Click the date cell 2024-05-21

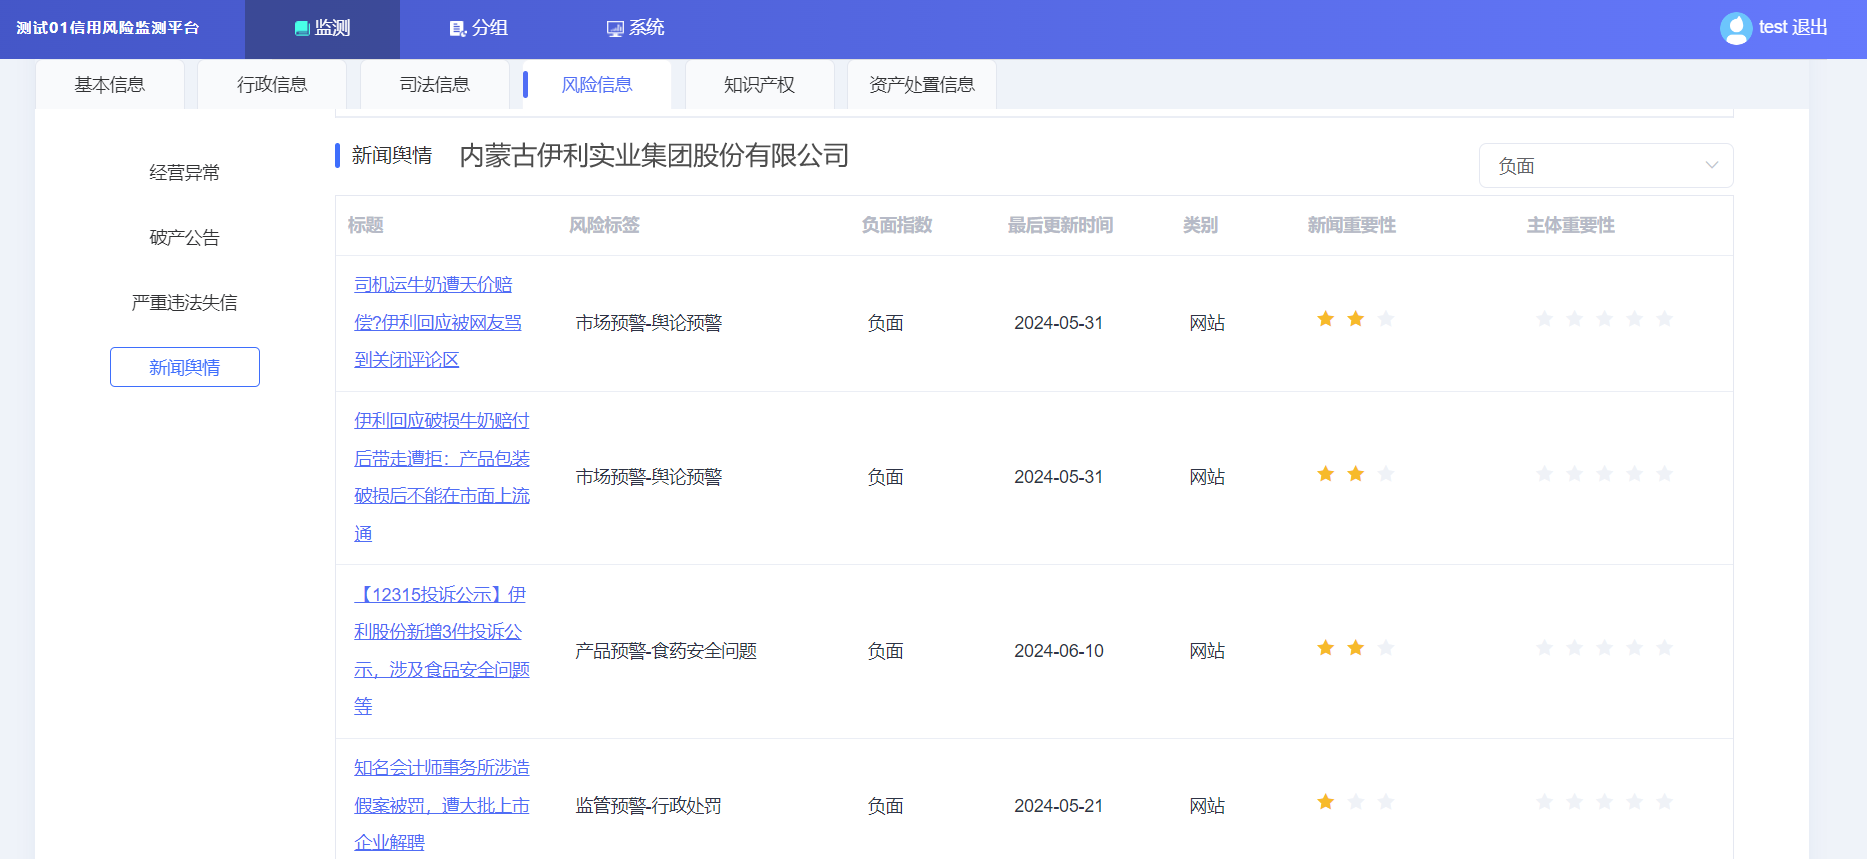1059,806
